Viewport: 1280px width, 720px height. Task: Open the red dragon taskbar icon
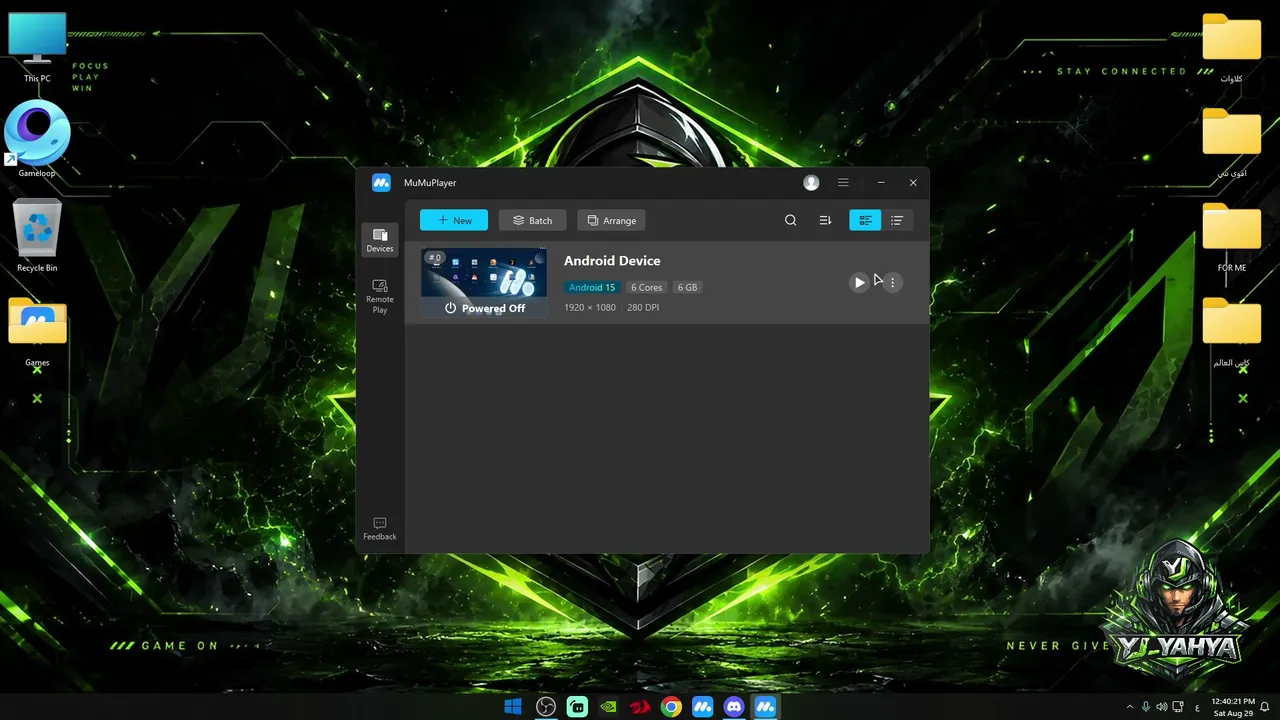coord(640,707)
